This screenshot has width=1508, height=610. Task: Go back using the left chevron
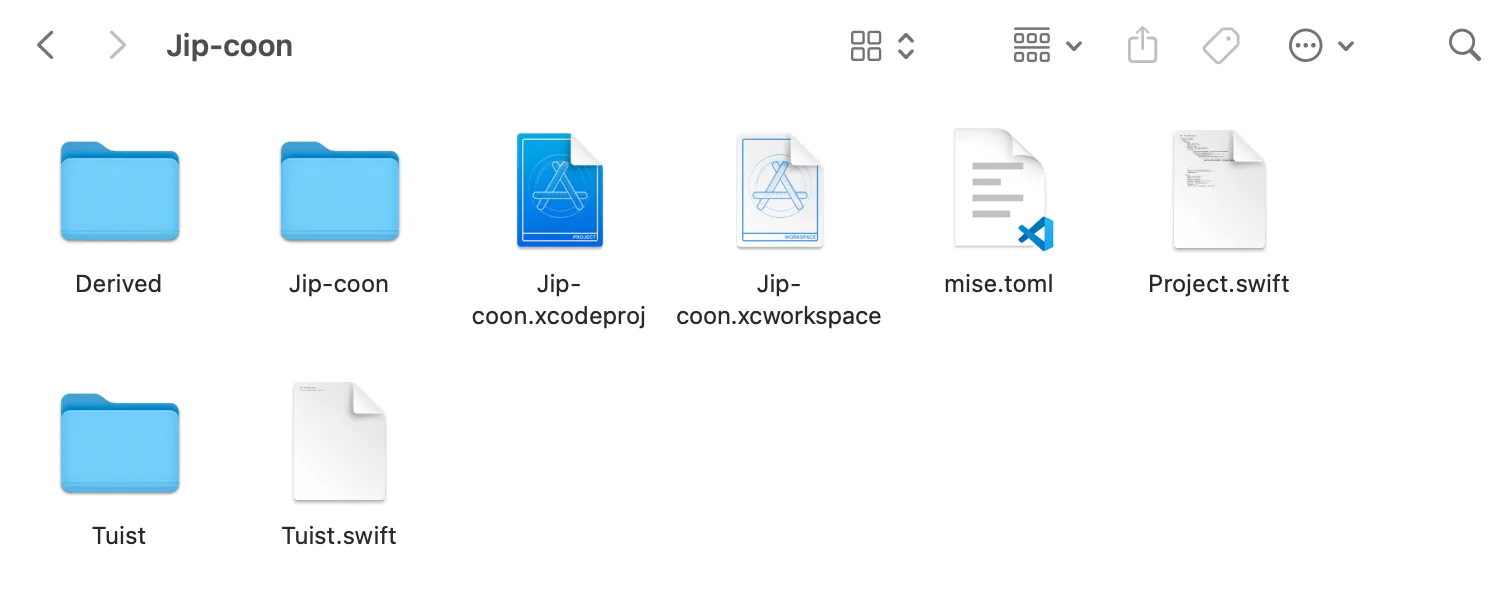pos(45,45)
